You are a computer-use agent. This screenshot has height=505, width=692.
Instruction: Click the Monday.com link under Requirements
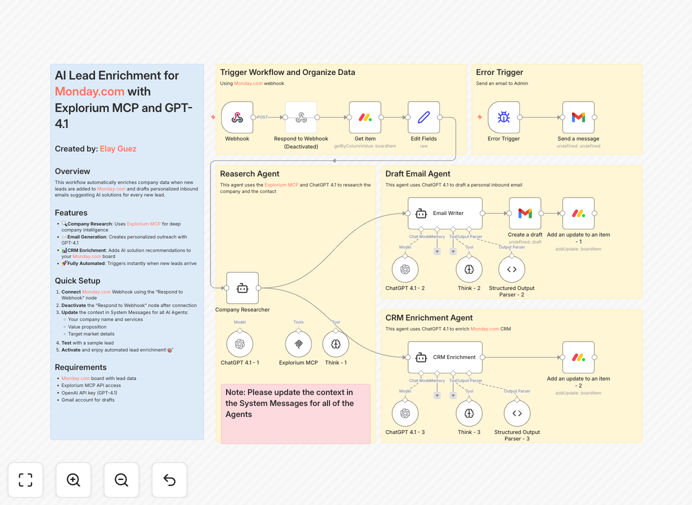point(75,378)
